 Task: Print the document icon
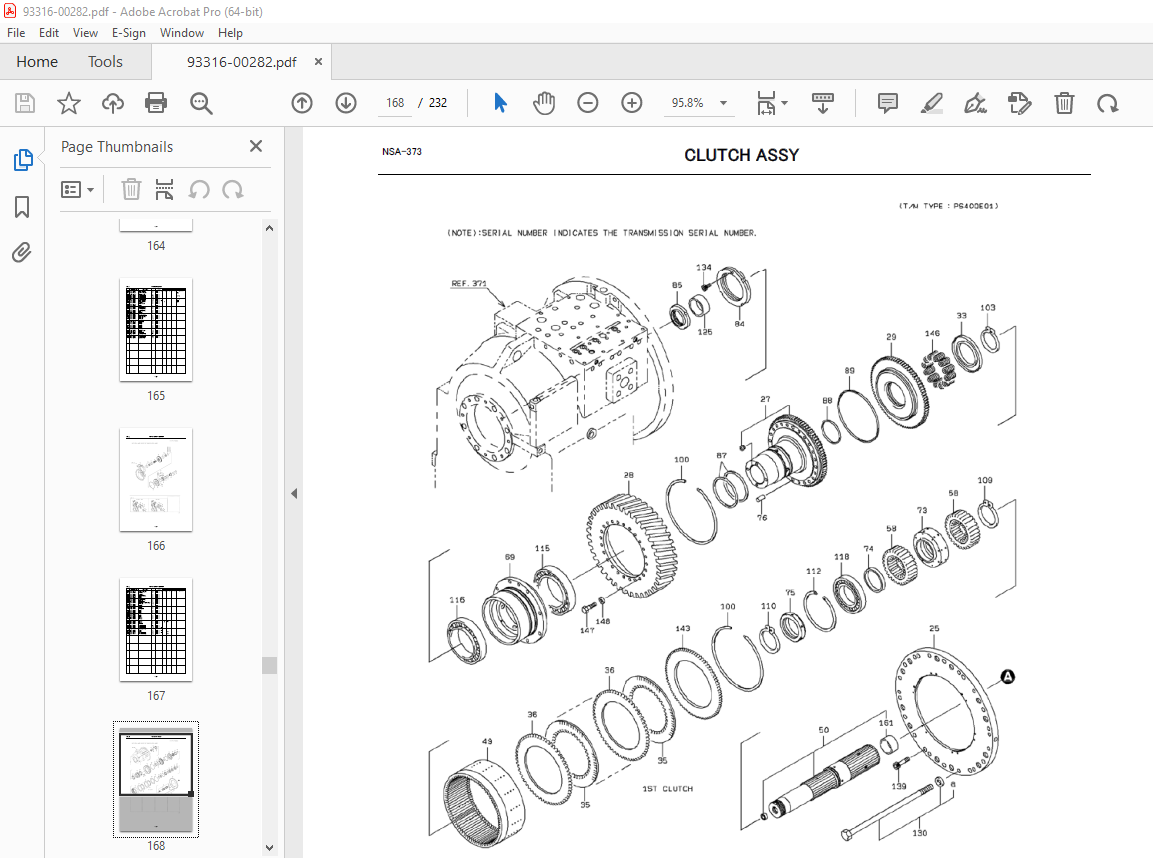[156, 103]
